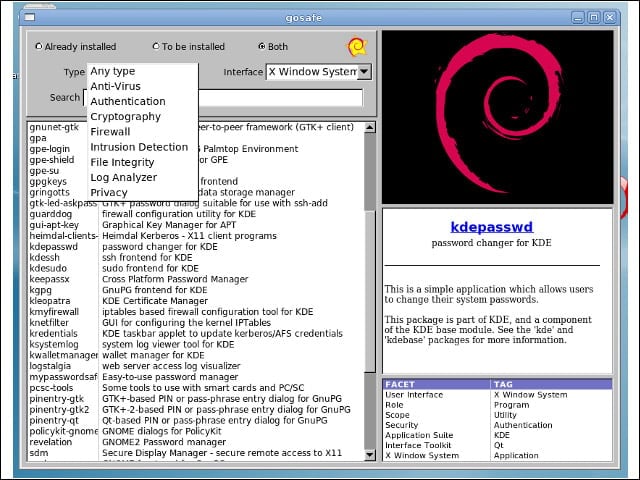Image resolution: width=640 pixels, height=480 pixels.
Task: Click scrollbar down arrow in package list
Action: tap(370, 454)
